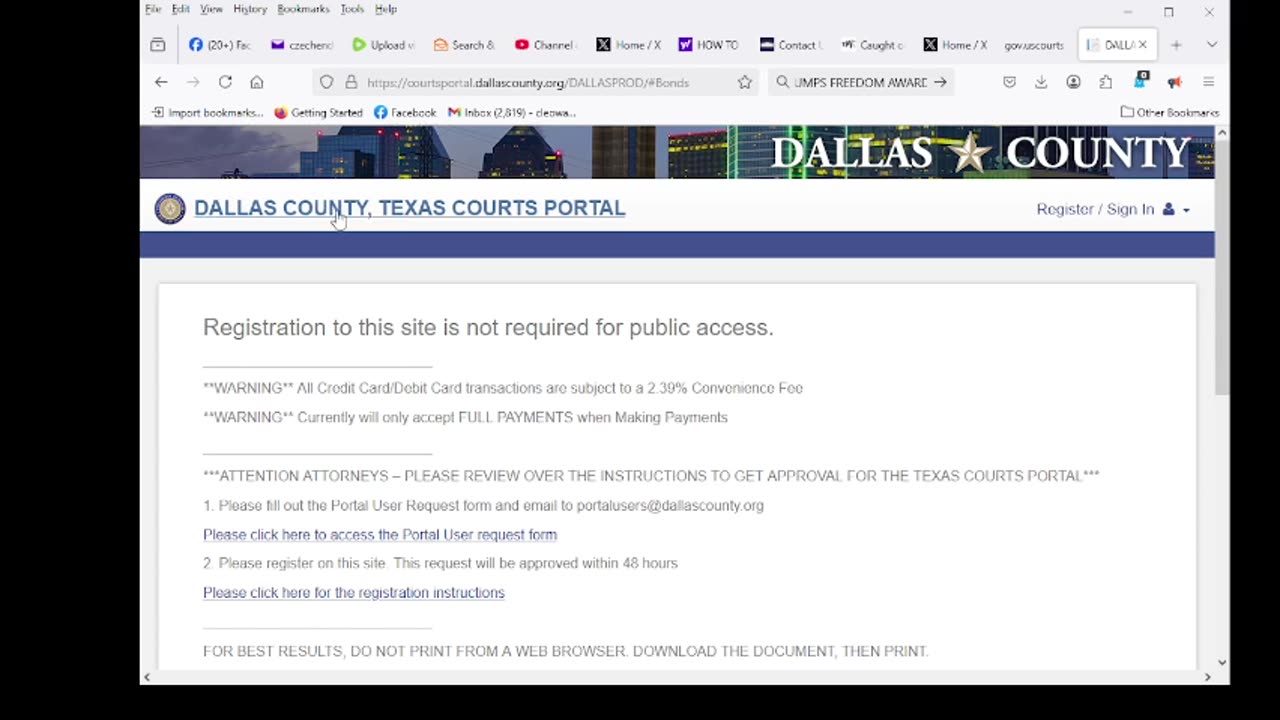
Task: Click the vertical scrollbar thumb
Action: tap(1221, 265)
